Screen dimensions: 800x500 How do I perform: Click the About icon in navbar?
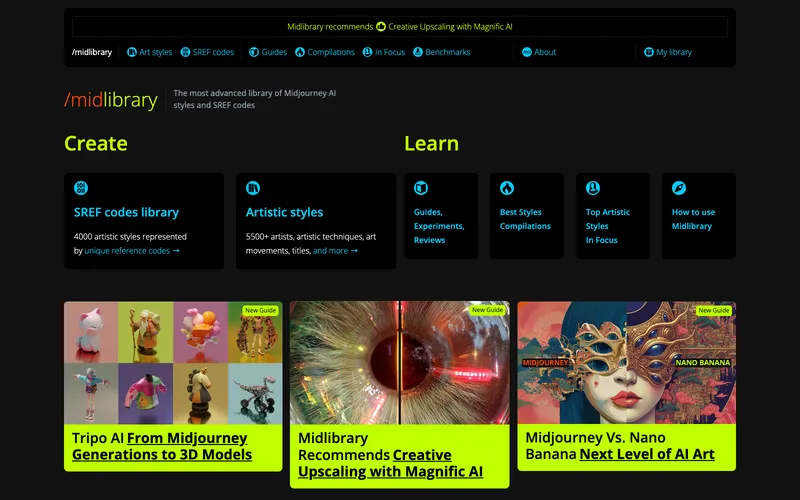click(x=527, y=52)
